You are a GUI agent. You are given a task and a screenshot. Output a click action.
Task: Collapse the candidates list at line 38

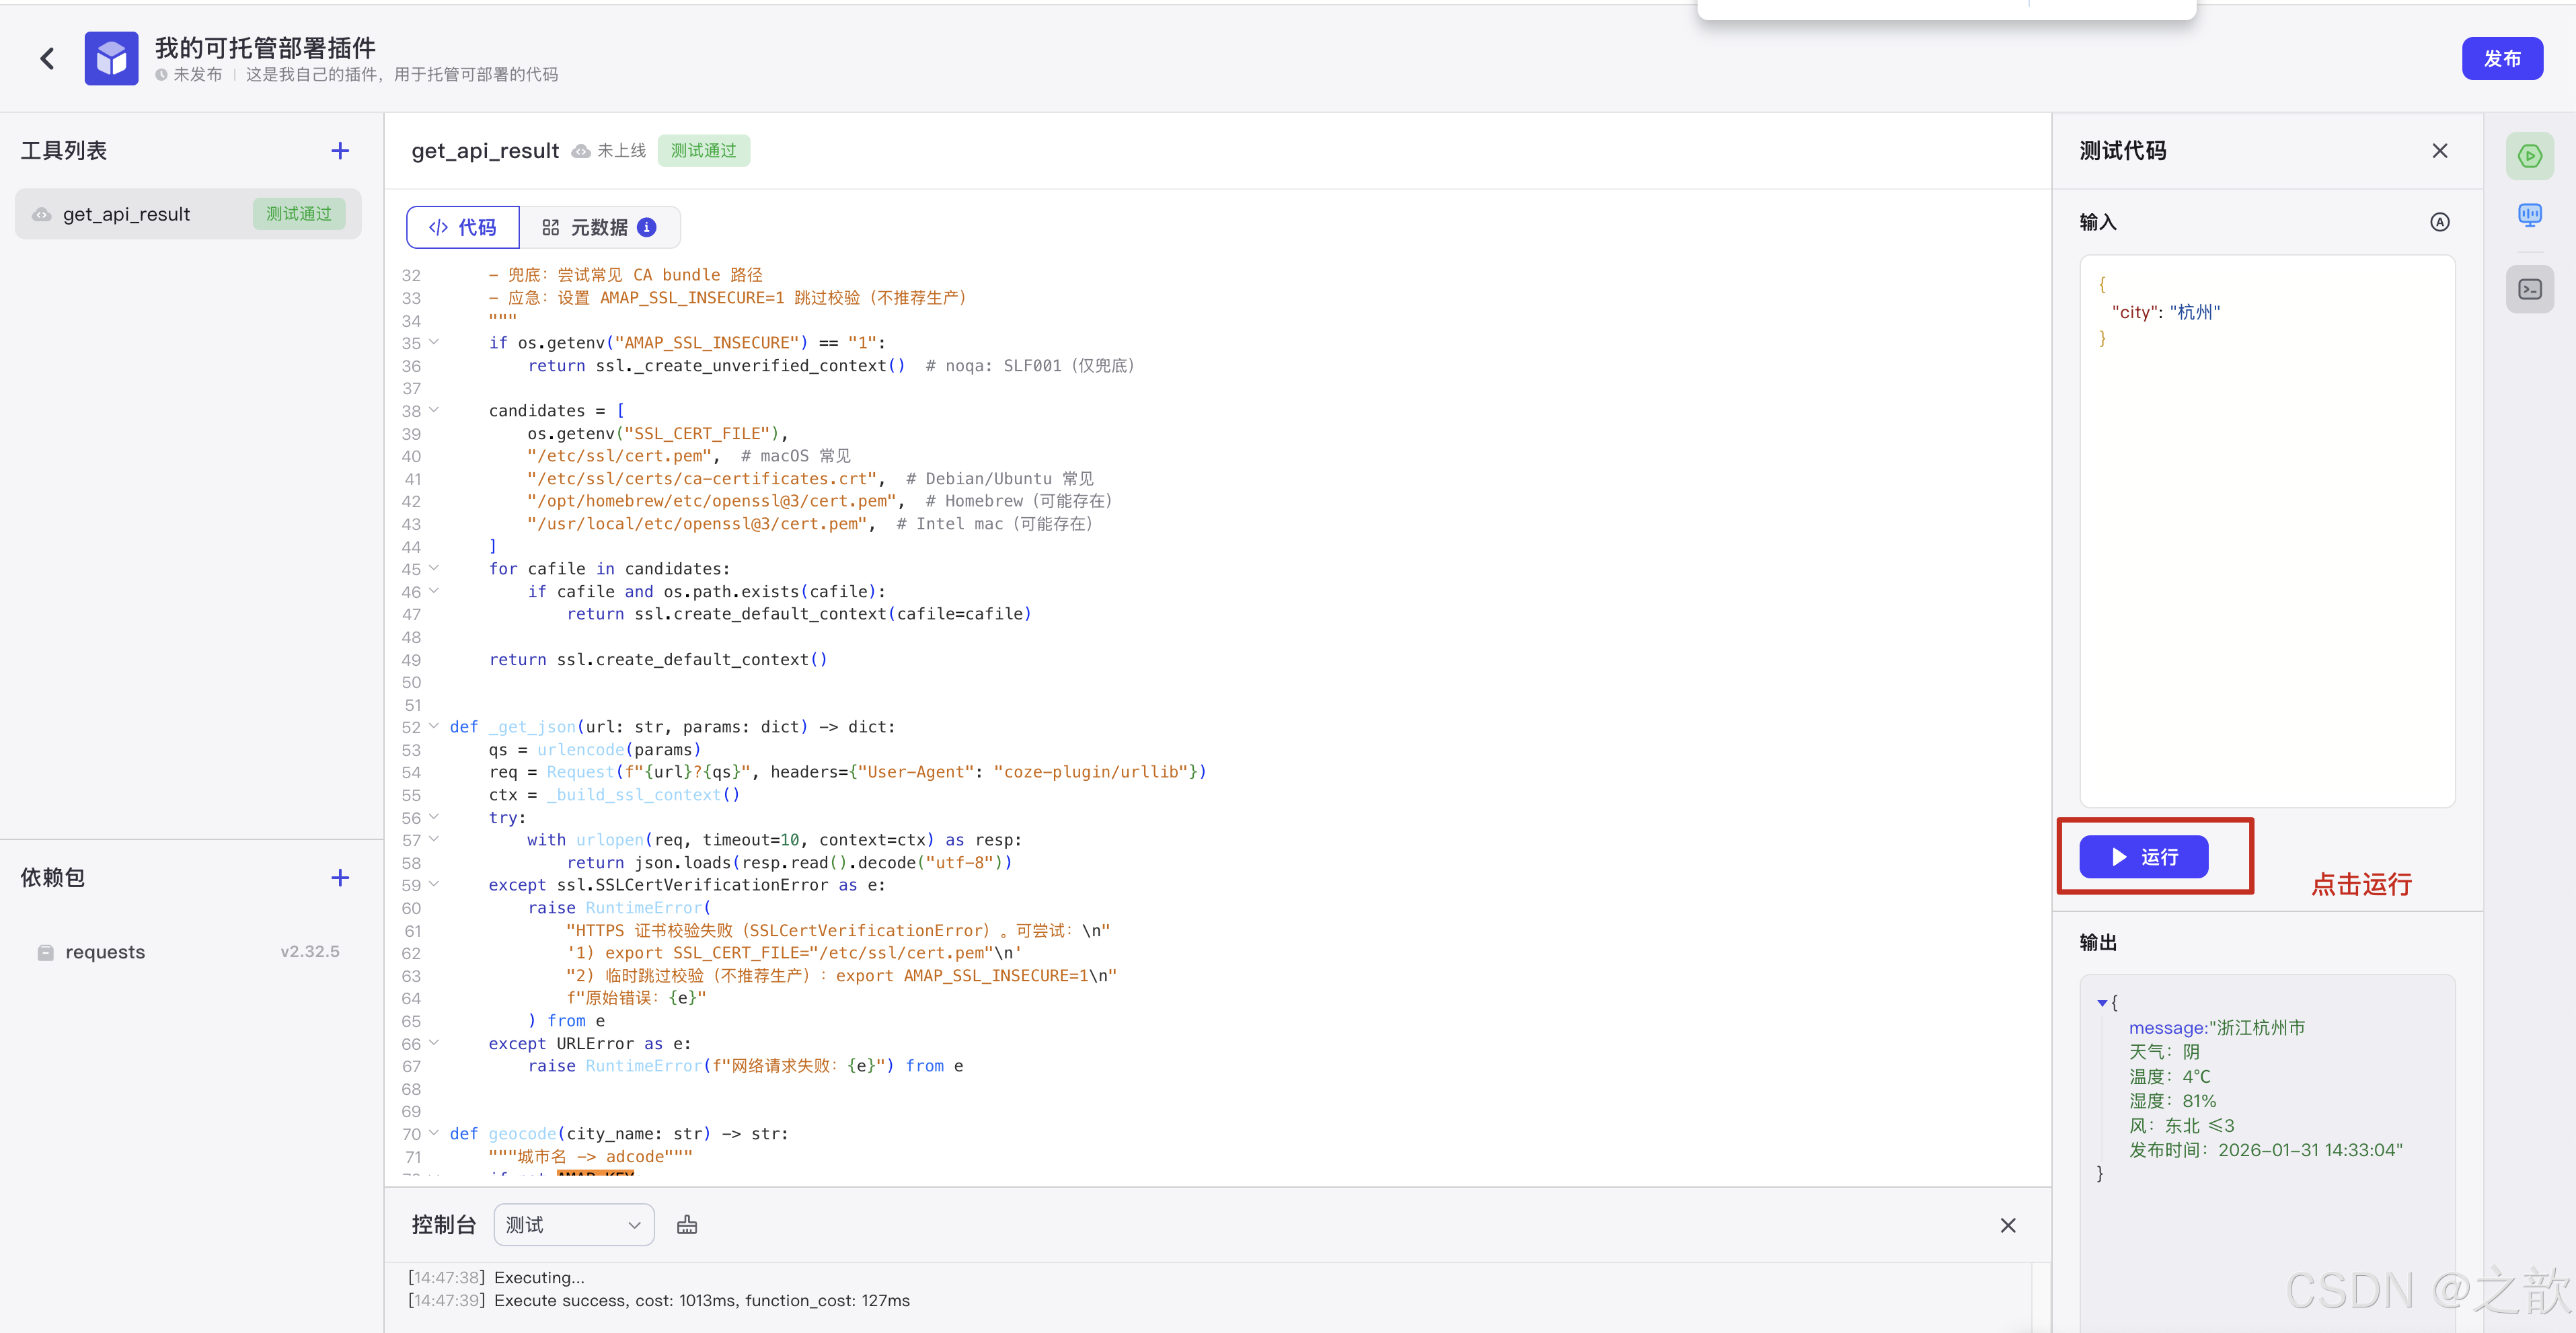(x=434, y=410)
